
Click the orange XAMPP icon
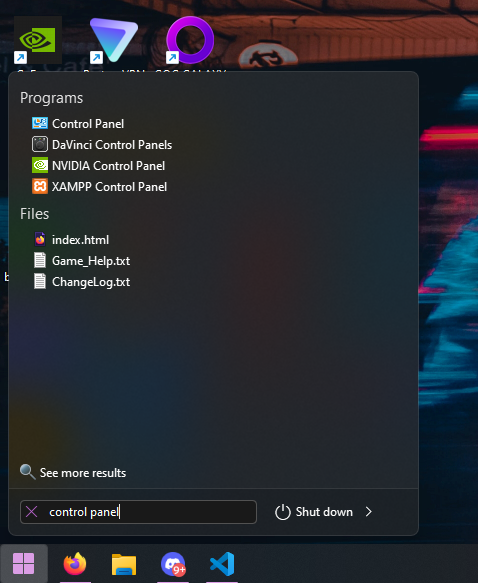pos(40,186)
